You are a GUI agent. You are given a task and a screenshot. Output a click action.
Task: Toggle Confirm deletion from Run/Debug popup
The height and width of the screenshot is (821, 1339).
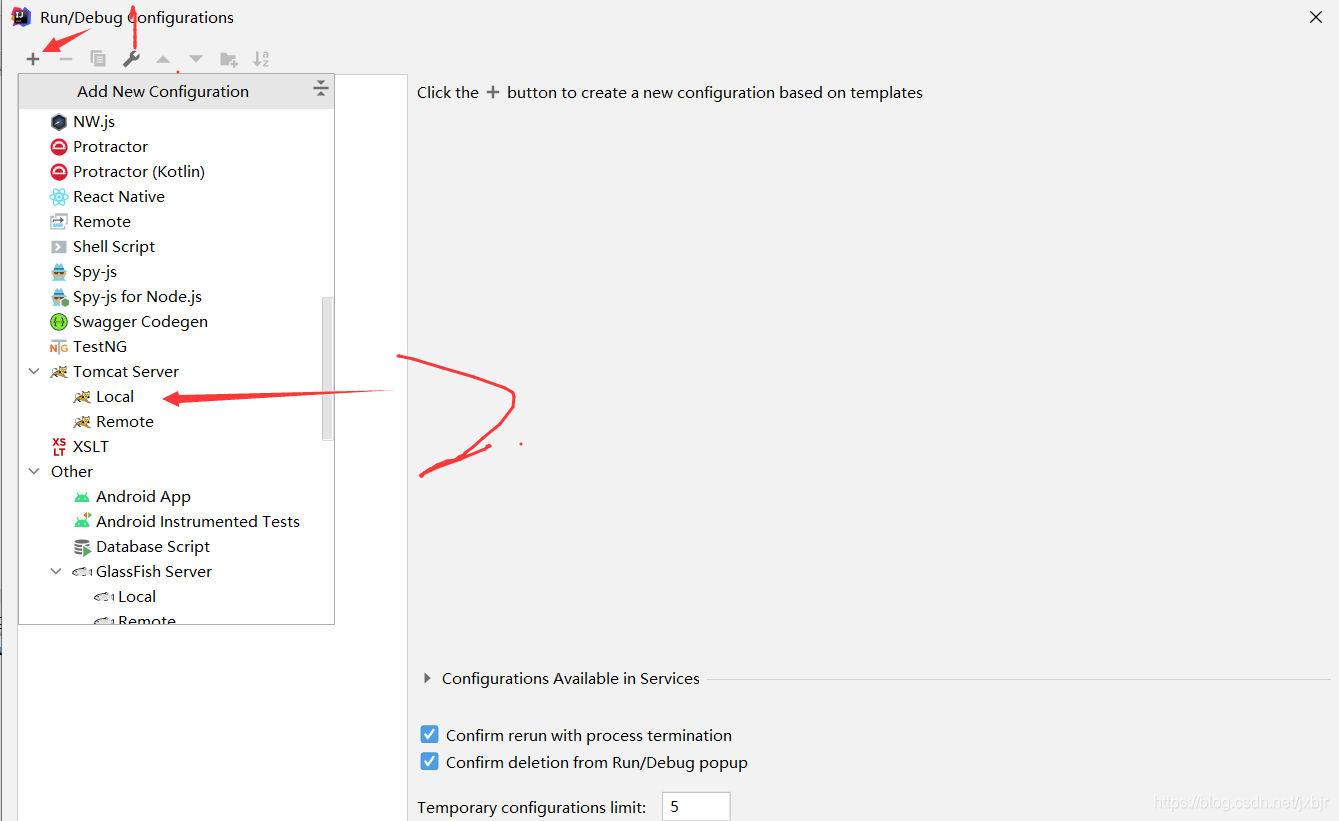point(430,762)
